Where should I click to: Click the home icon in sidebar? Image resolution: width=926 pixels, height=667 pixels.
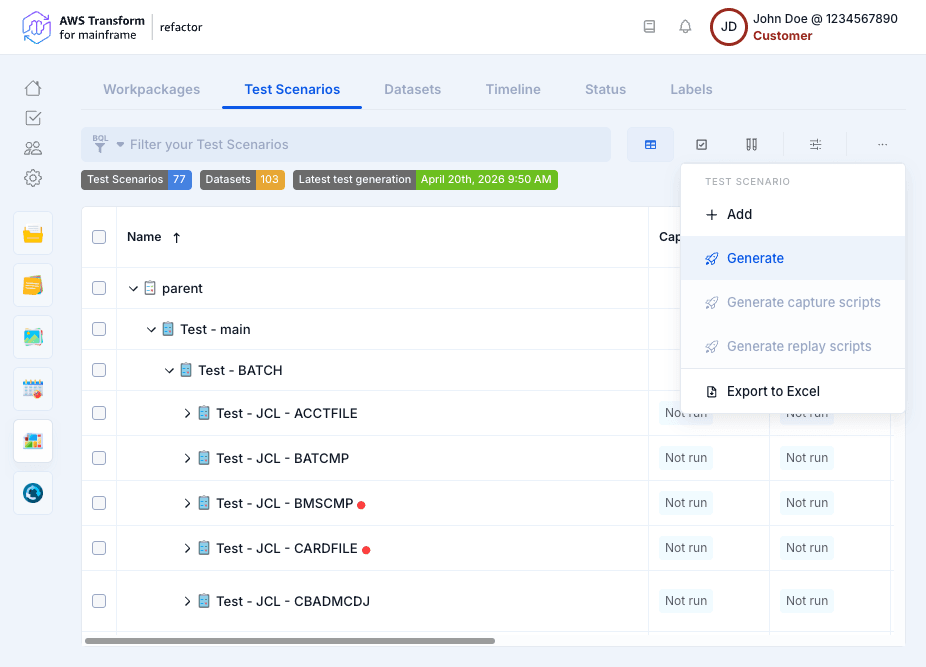pos(33,88)
